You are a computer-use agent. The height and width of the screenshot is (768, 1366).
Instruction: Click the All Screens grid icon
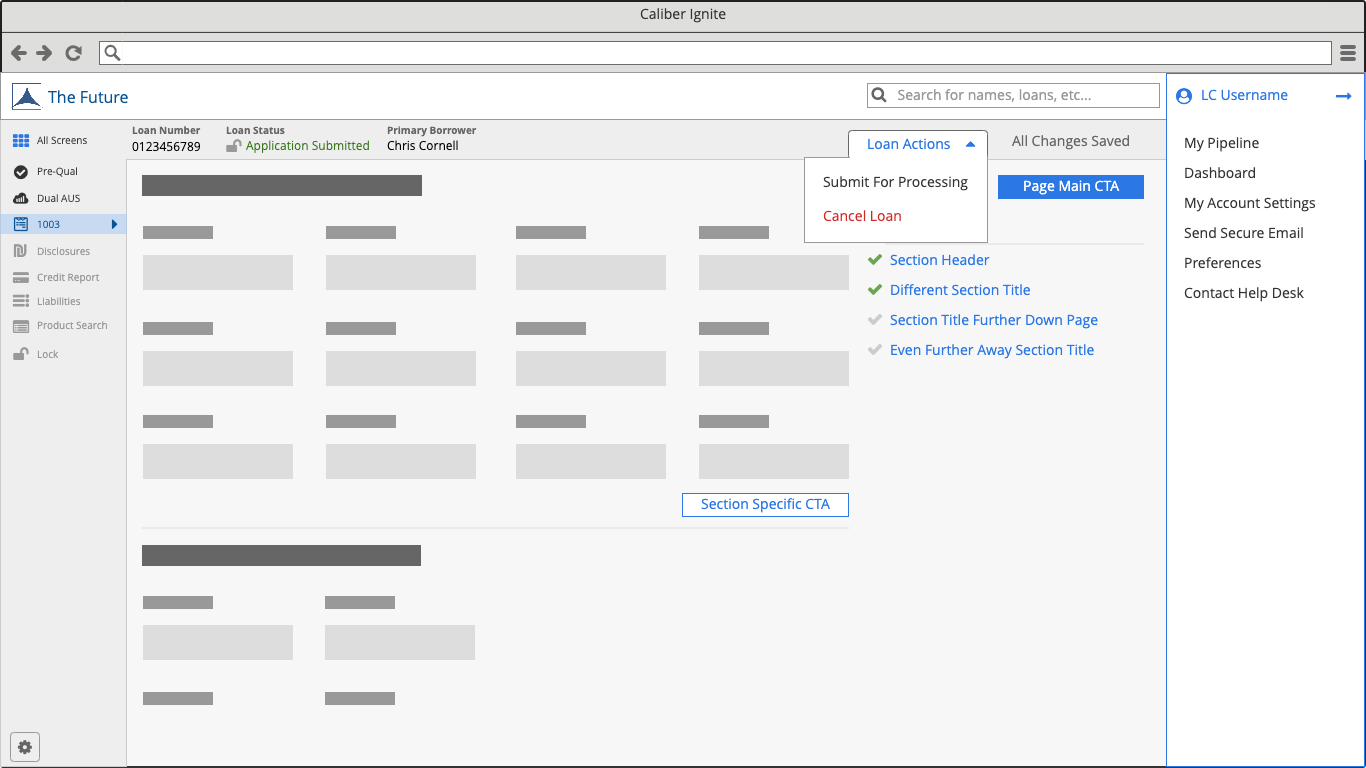[20, 141]
